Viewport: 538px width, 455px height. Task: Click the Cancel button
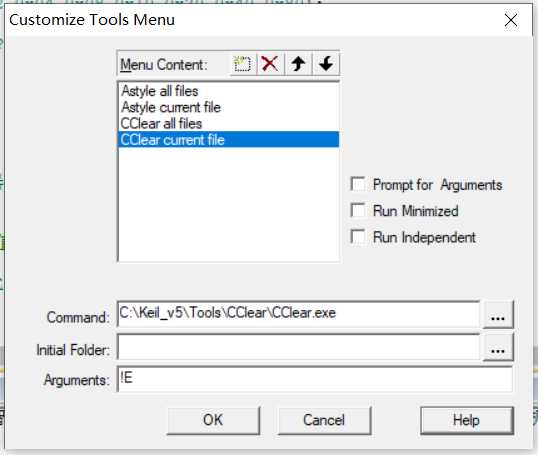(324, 420)
